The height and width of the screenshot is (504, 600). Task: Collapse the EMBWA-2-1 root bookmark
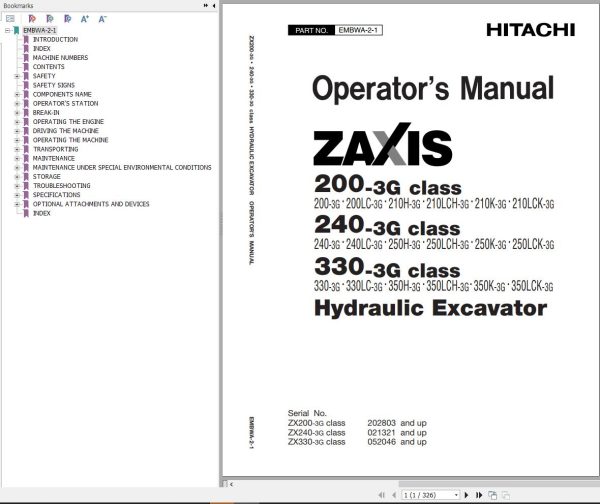8,30
